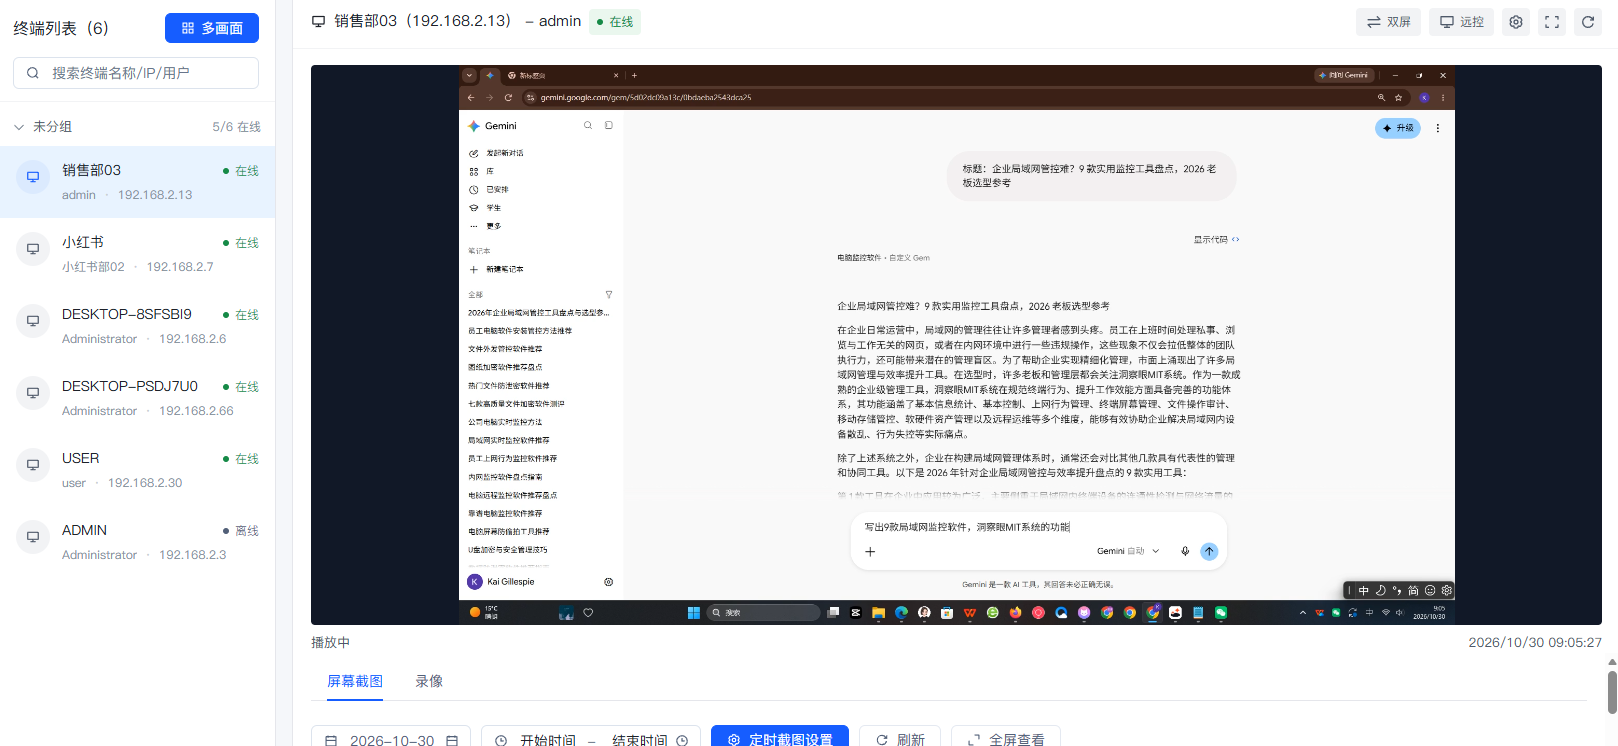1618x746 pixels.
Task: Click 显示代码 in the Gemini conversation
Action: click(1216, 240)
